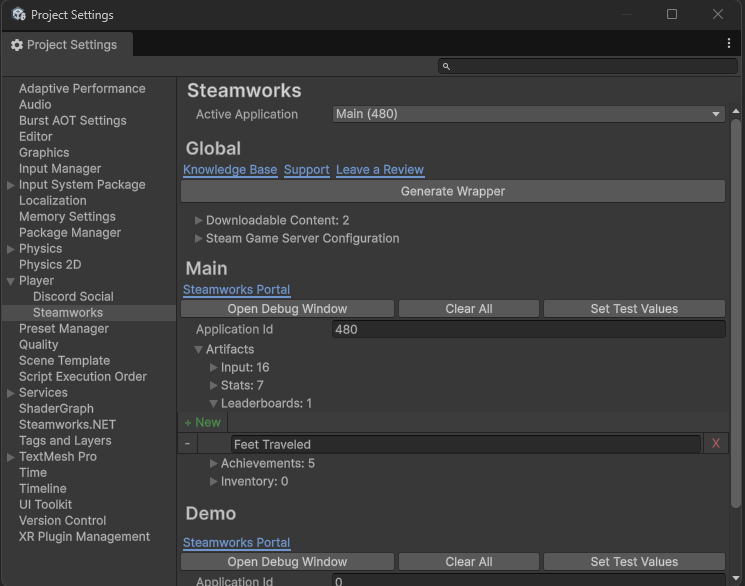
Task: Collapse the Artifacts foldout
Action: (x=199, y=349)
